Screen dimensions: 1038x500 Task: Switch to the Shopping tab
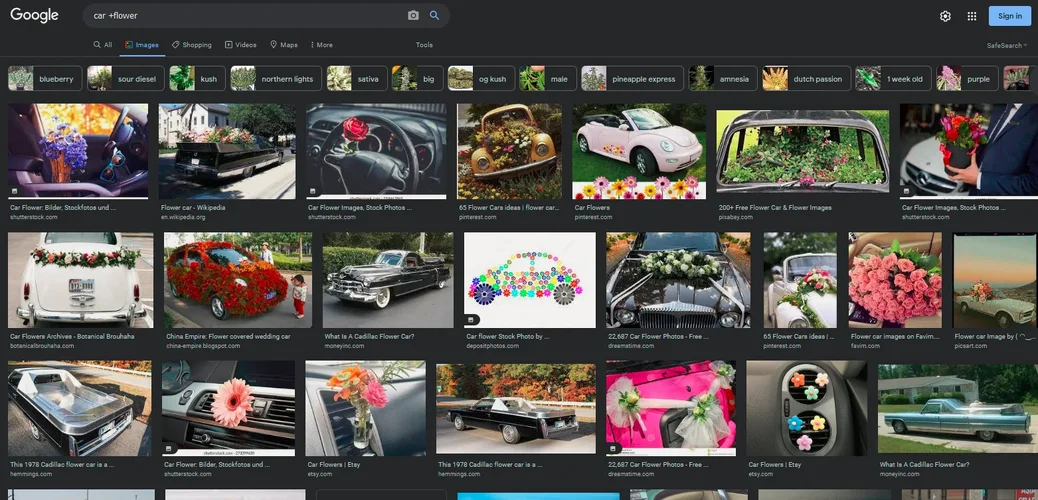(192, 45)
